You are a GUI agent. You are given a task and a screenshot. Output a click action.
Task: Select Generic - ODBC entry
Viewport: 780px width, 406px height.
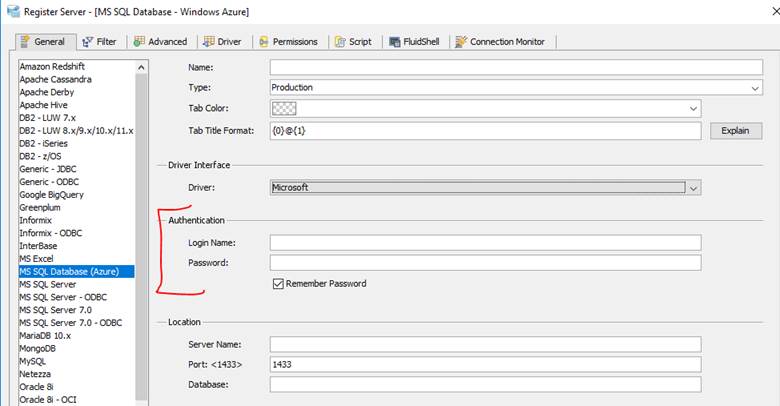tap(49, 182)
